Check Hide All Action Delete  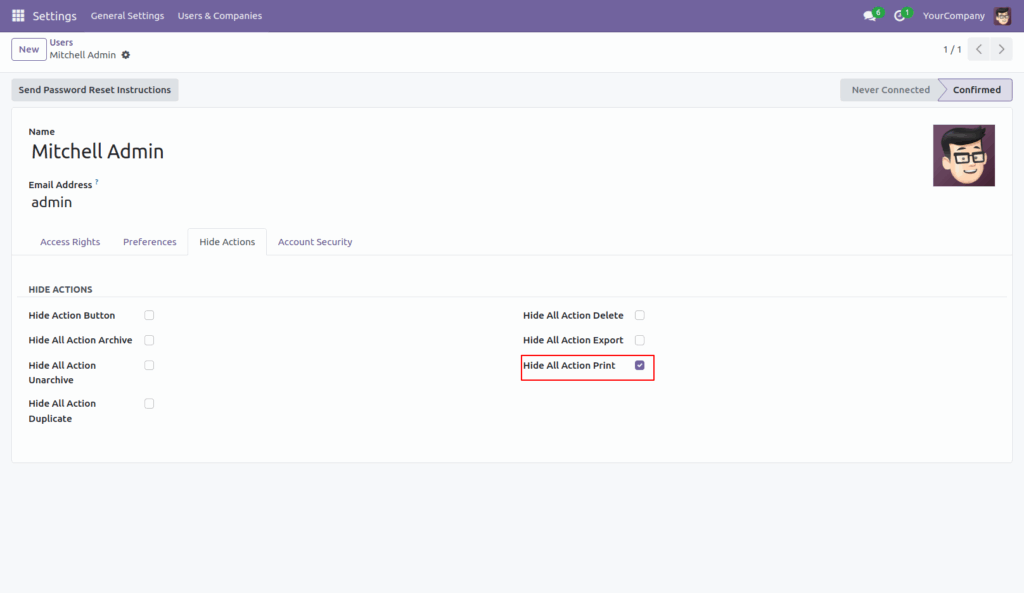639,314
